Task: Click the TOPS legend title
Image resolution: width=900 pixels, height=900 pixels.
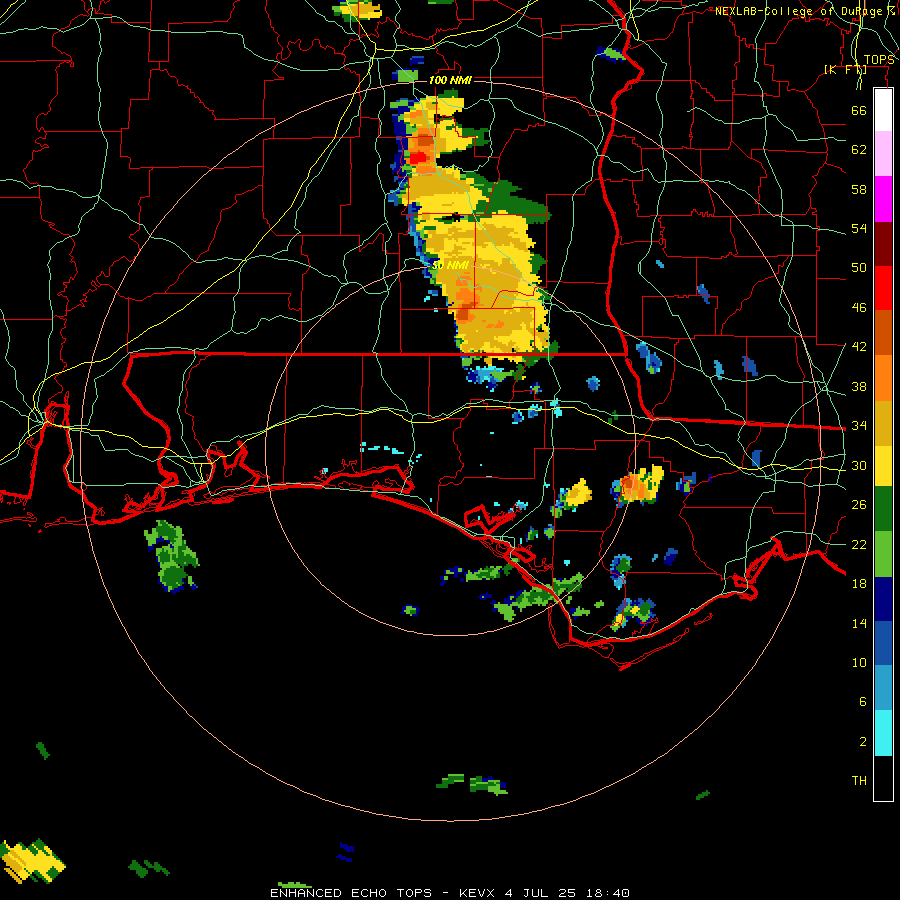Action: (x=879, y=60)
